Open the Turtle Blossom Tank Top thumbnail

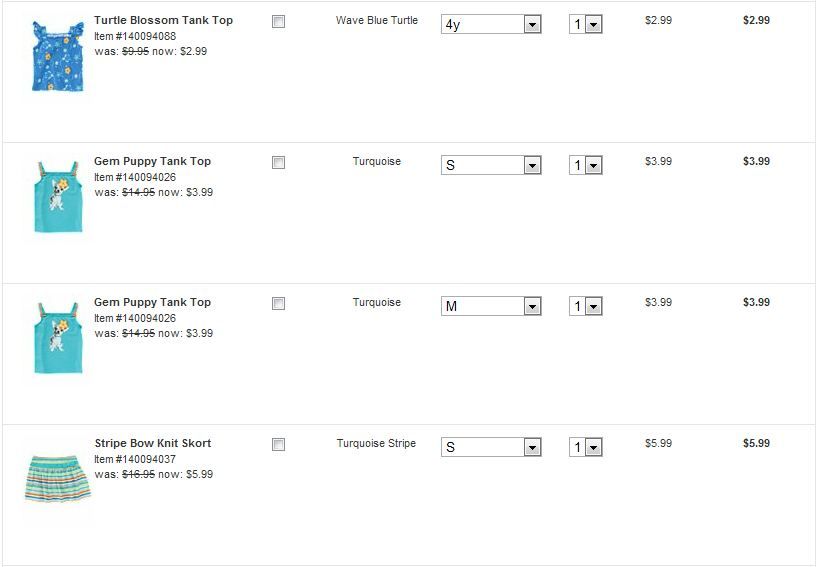57,56
